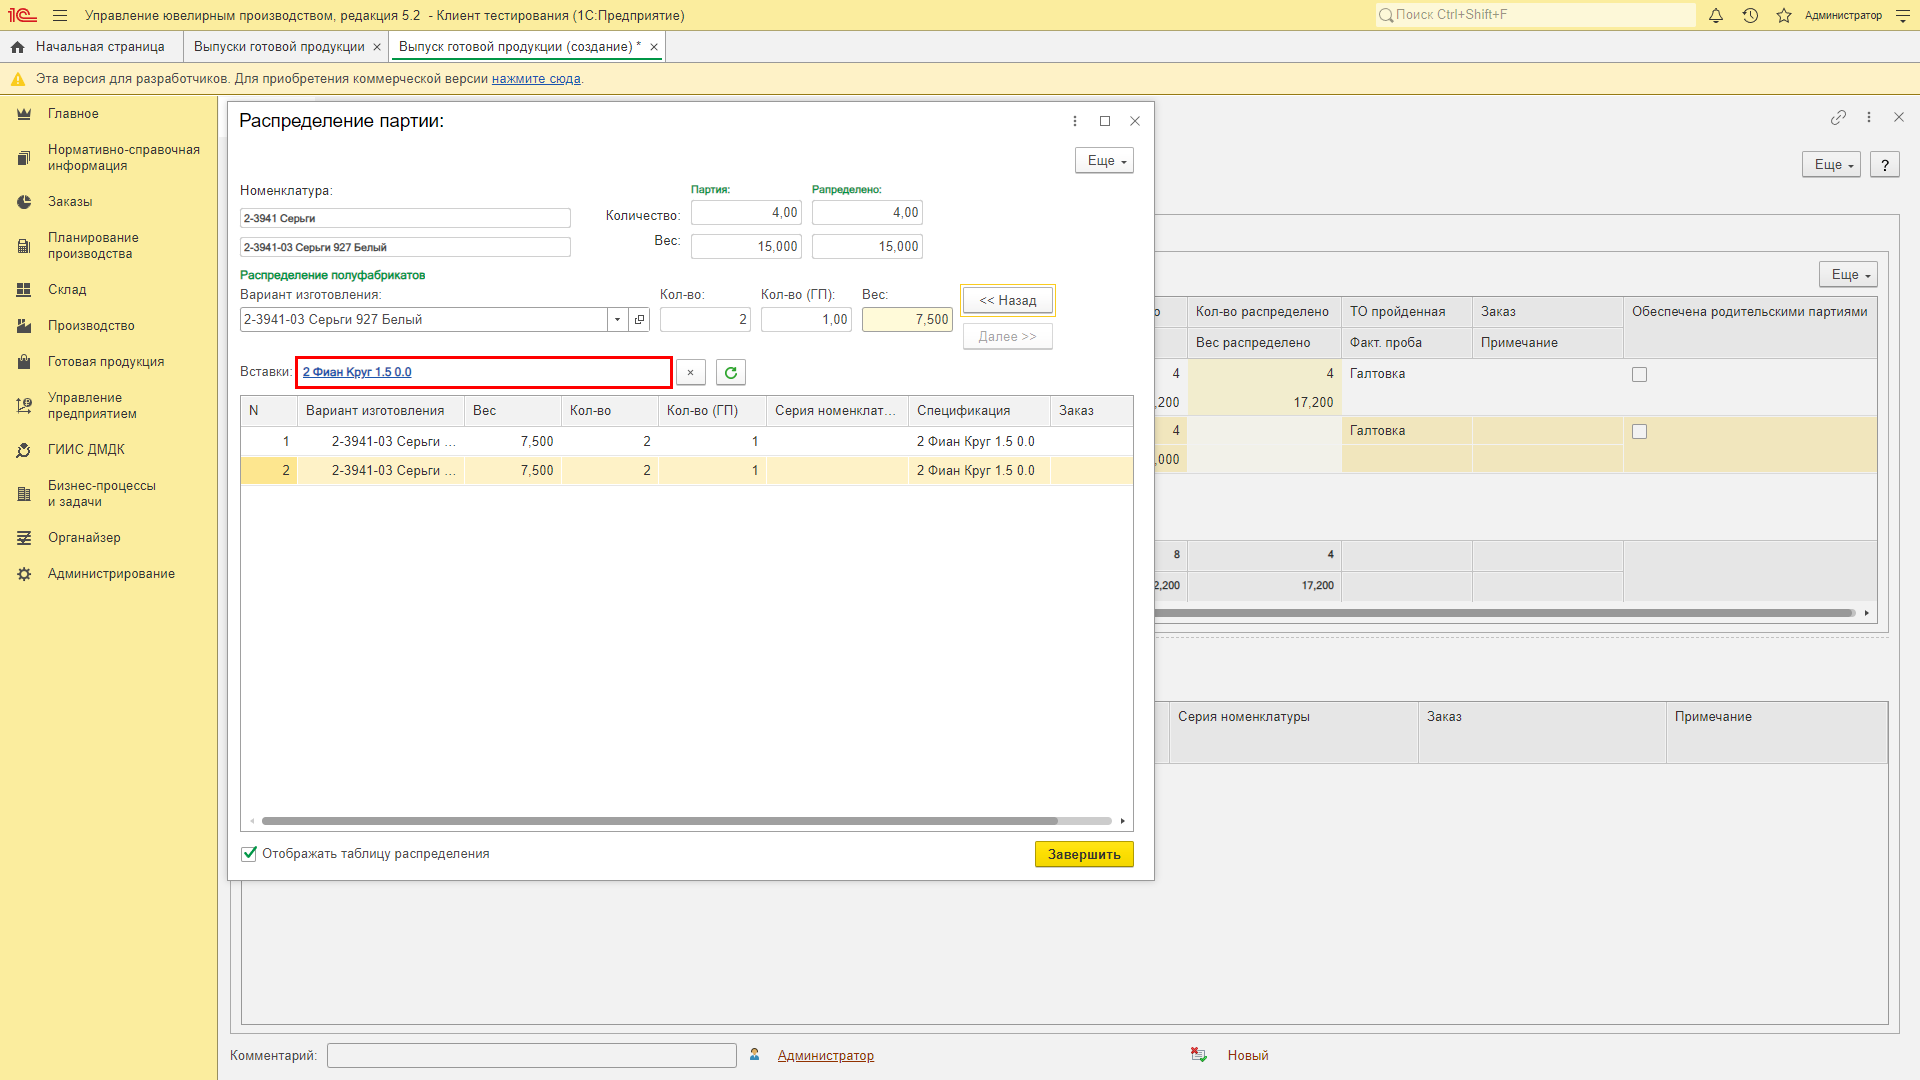Check first Обеспечена родительскими партиями checkbox
Screen dimensions: 1920x1080
click(1639, 375)
